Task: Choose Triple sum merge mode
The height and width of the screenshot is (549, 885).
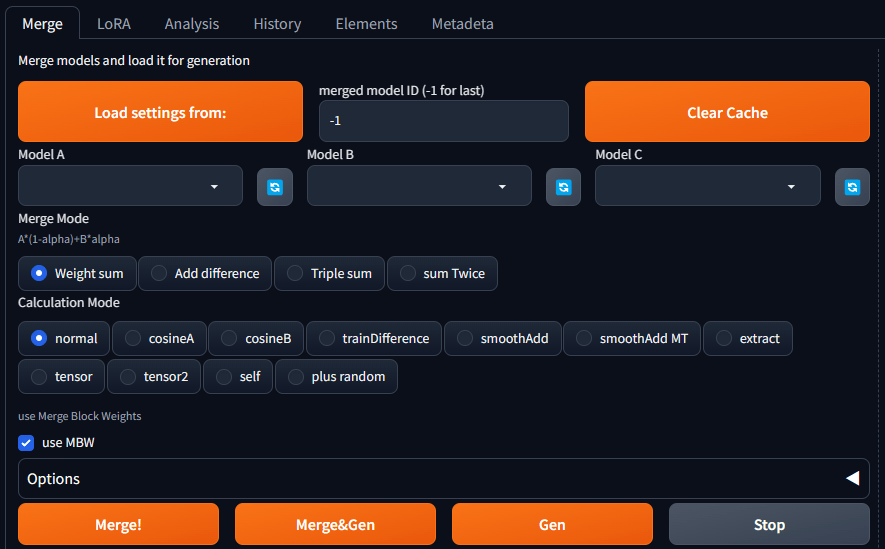Action: click(x=329, y=273)
